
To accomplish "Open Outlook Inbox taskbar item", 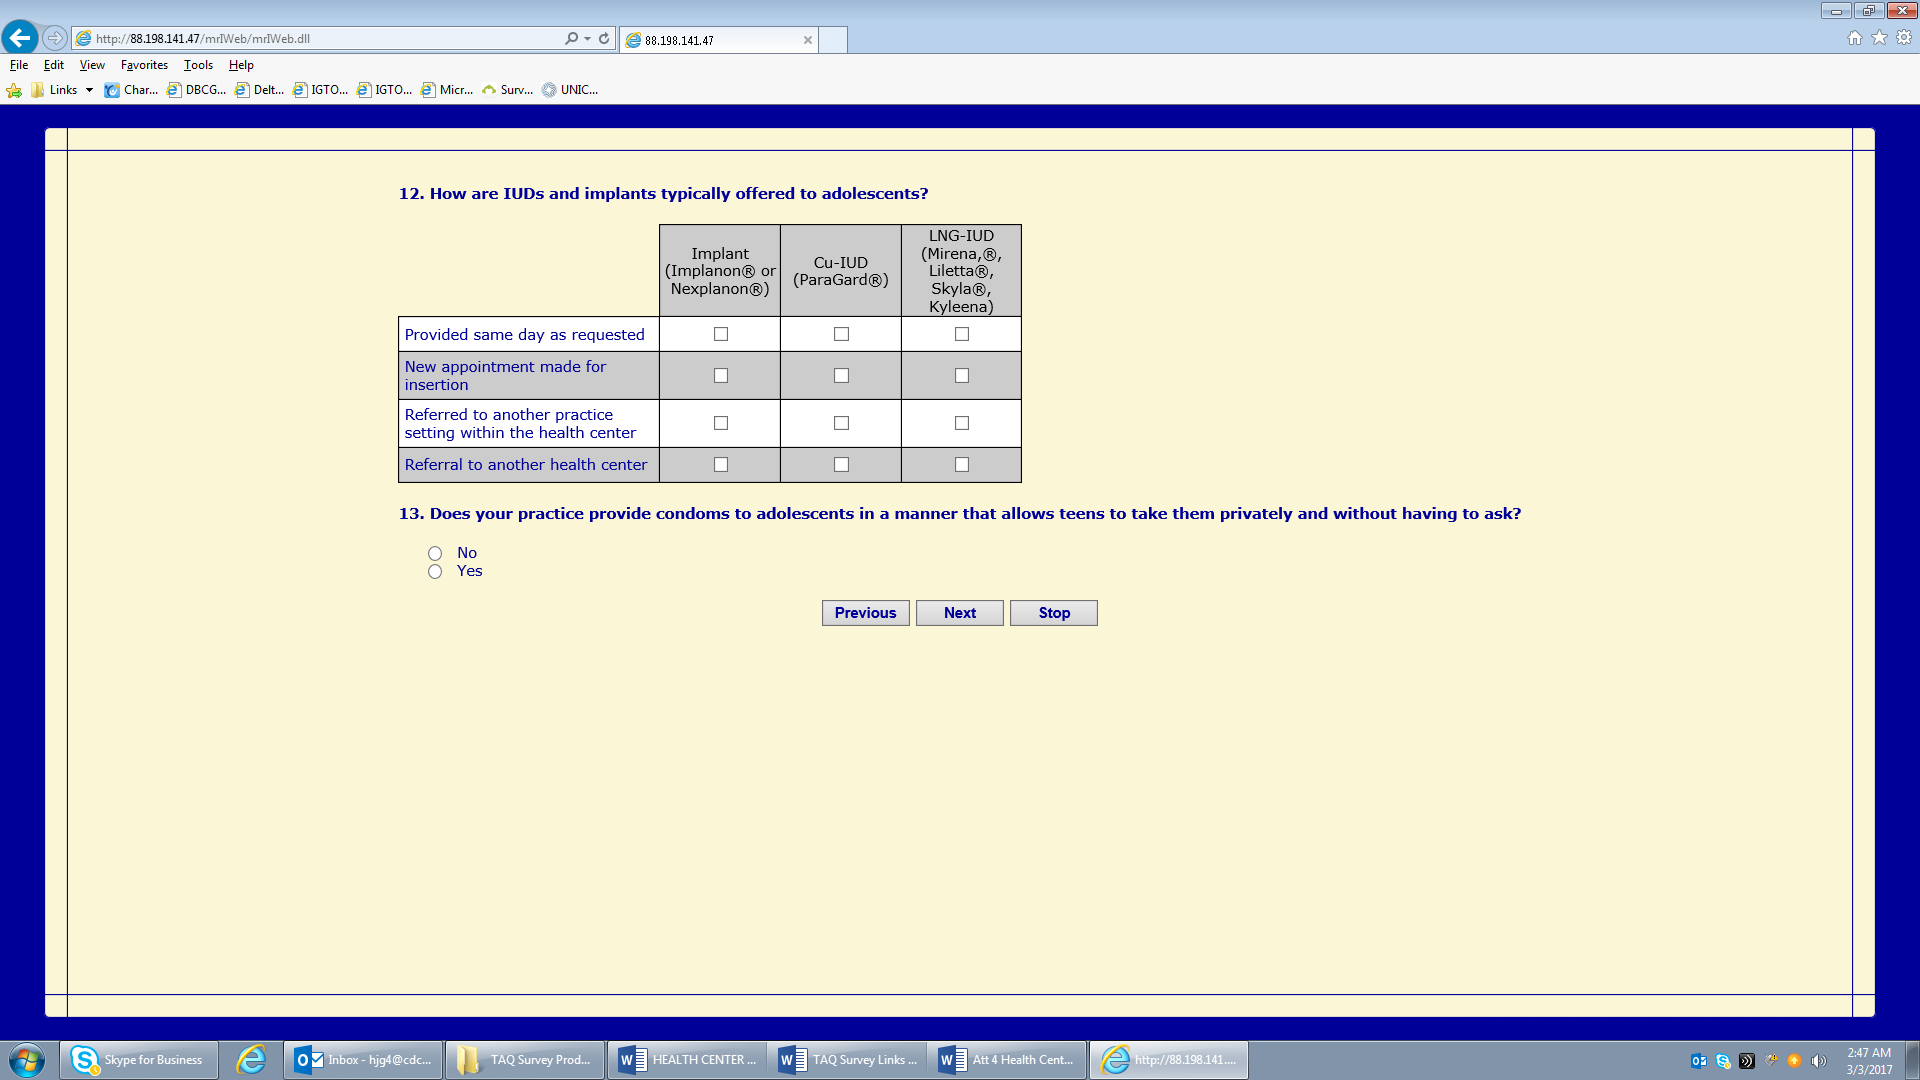I will click(364, 1060).
